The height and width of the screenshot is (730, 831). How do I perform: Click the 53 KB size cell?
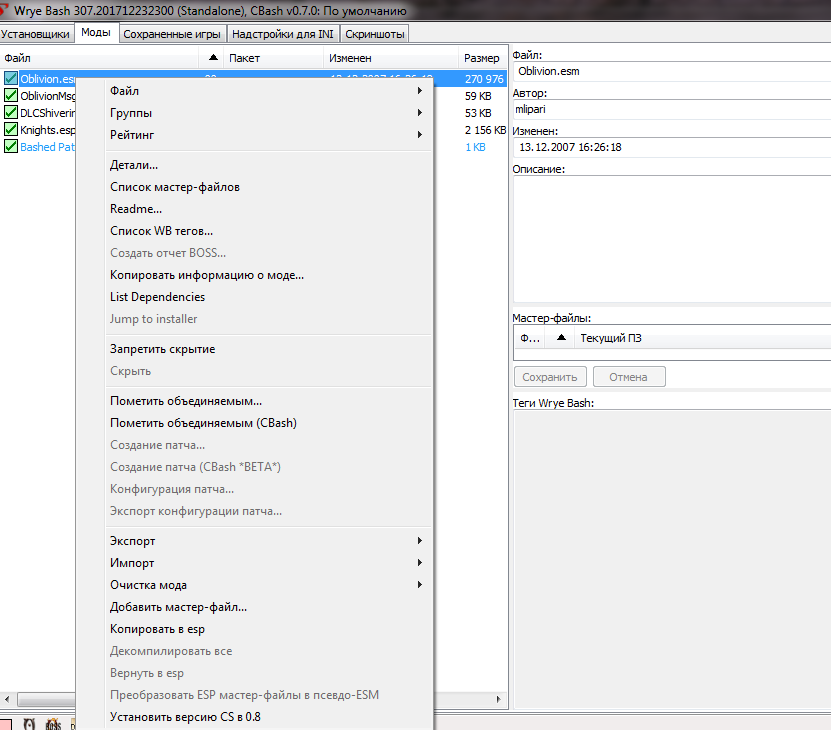coord(479,113)
